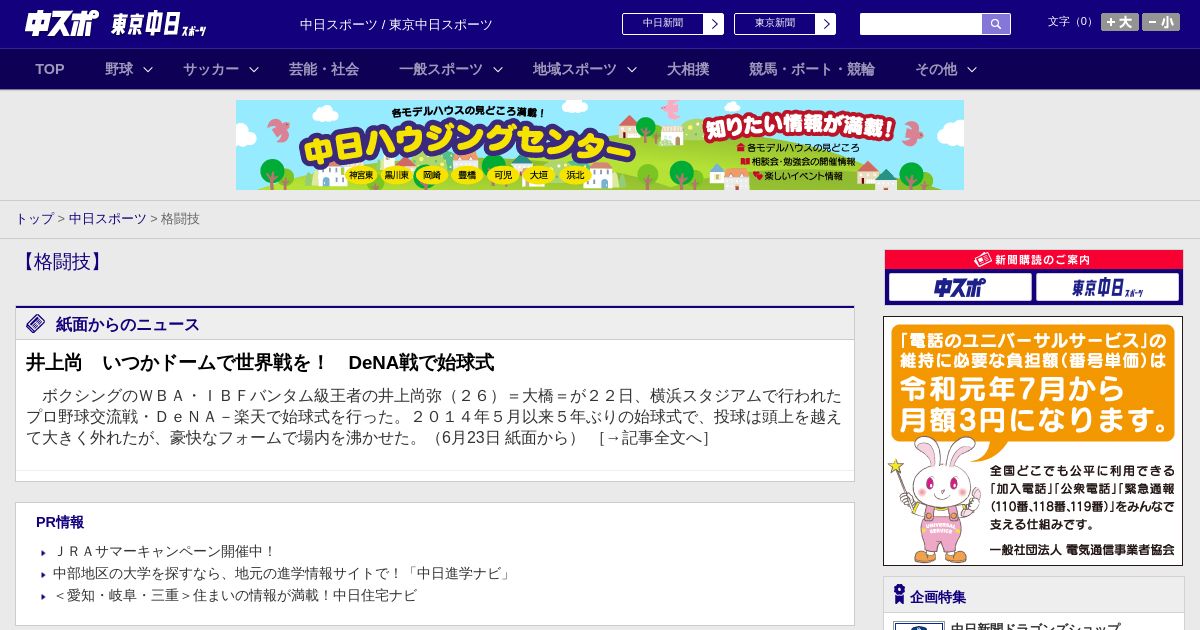Open 地域スポーツ menu item
Image resolution: width=1200 pixels, height=630 pixels.
pos(575,69)
